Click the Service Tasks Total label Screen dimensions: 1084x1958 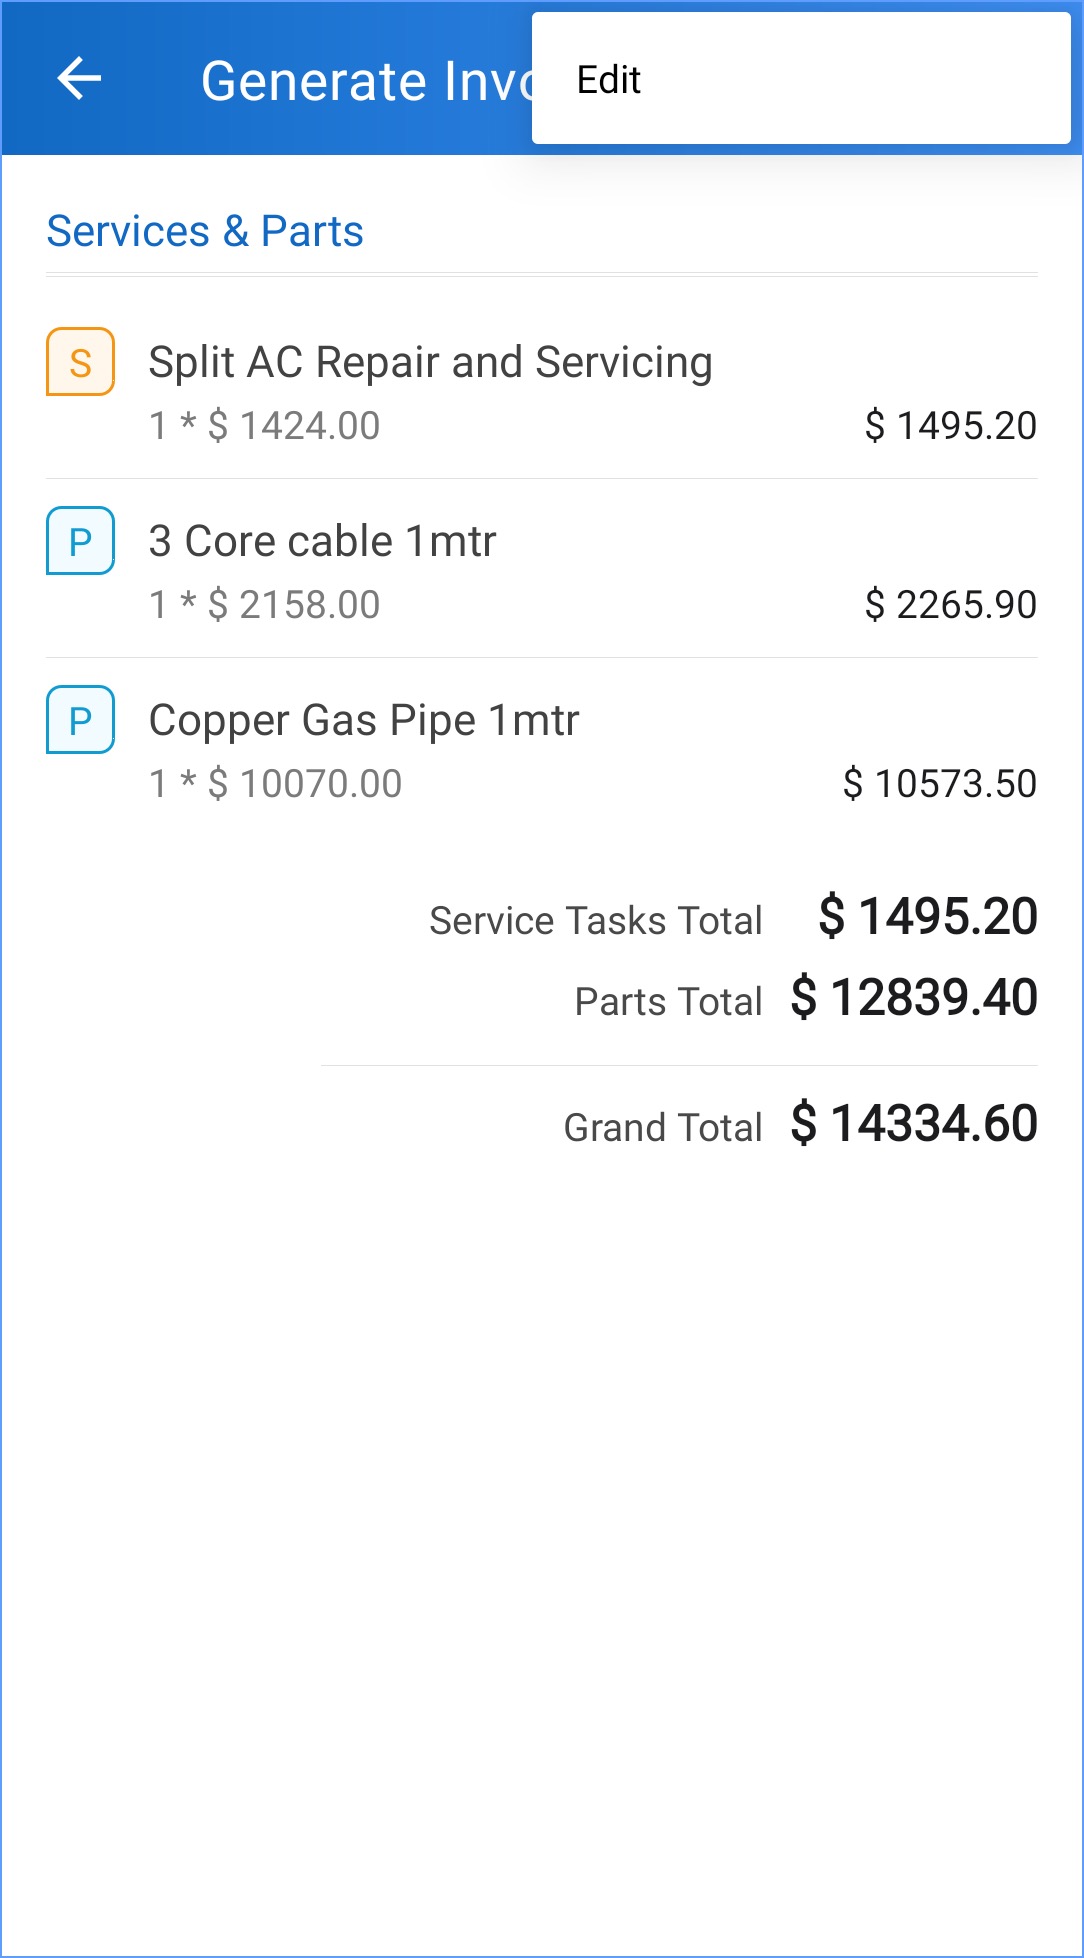pyautogui.click(x=595, y=920)
